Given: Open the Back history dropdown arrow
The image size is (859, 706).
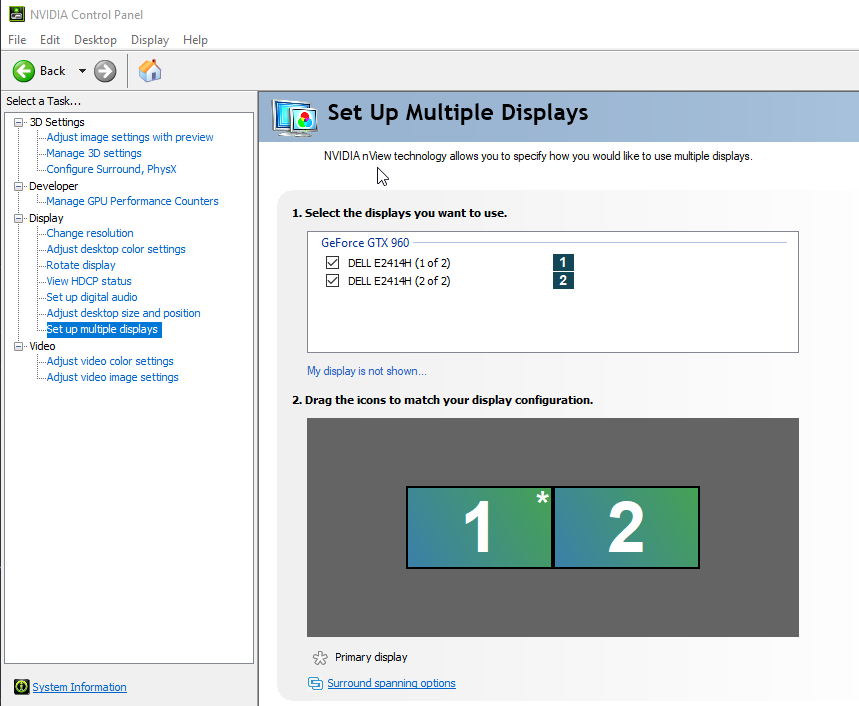Looking at the screenshot, I should (x=82, y=71).
